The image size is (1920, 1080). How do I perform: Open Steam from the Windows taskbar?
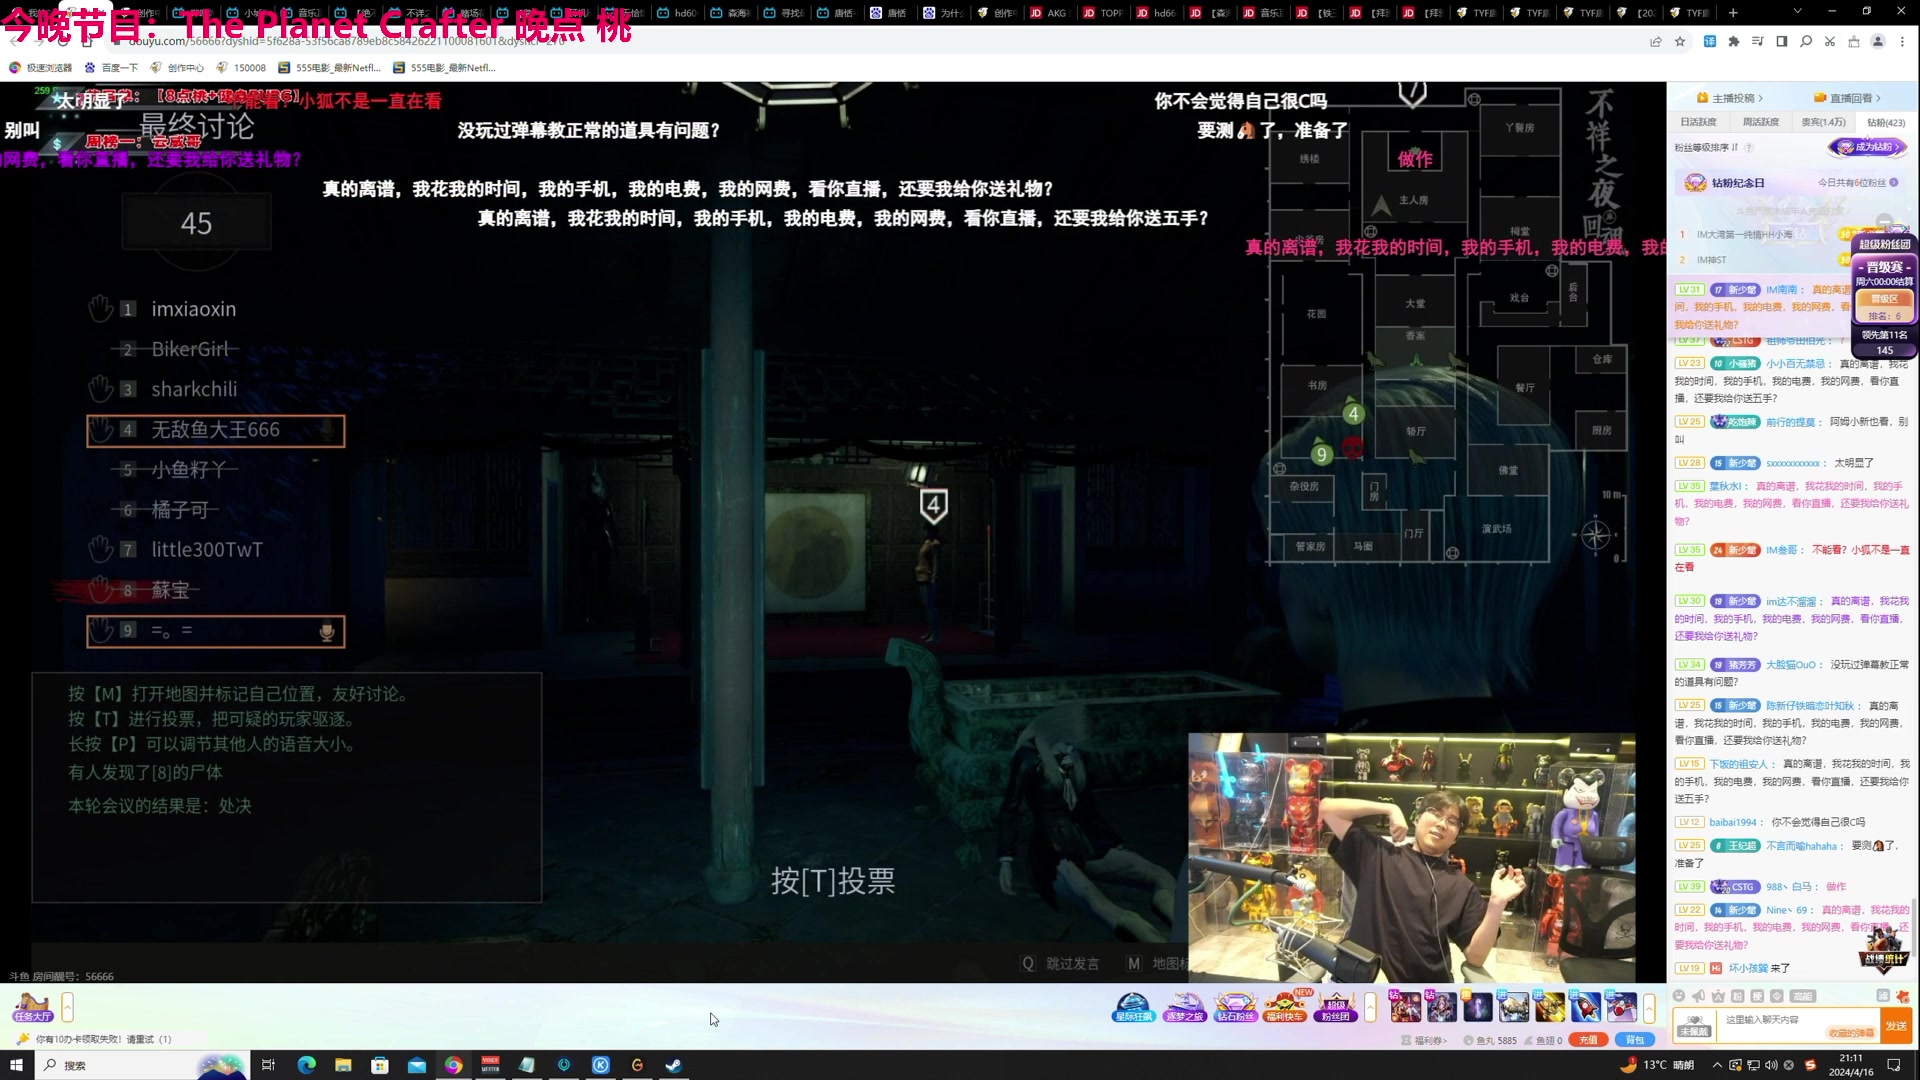[674, 1065]
